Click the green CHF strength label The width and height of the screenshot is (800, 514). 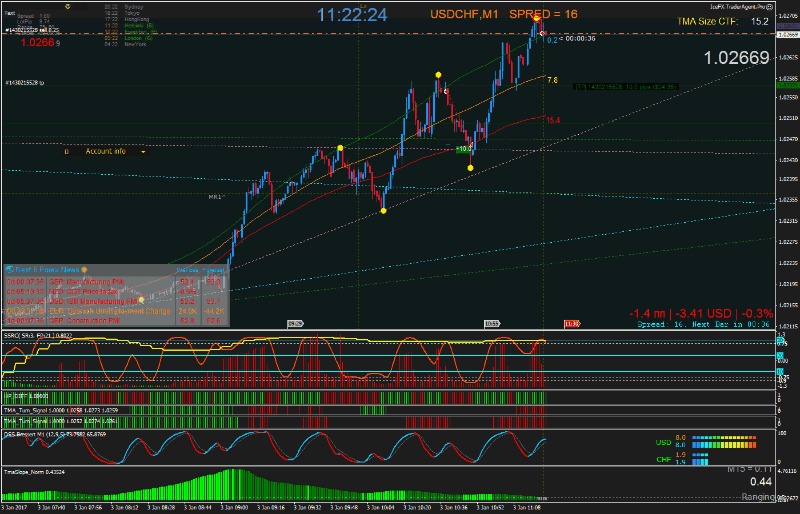(x=664, y=459)
